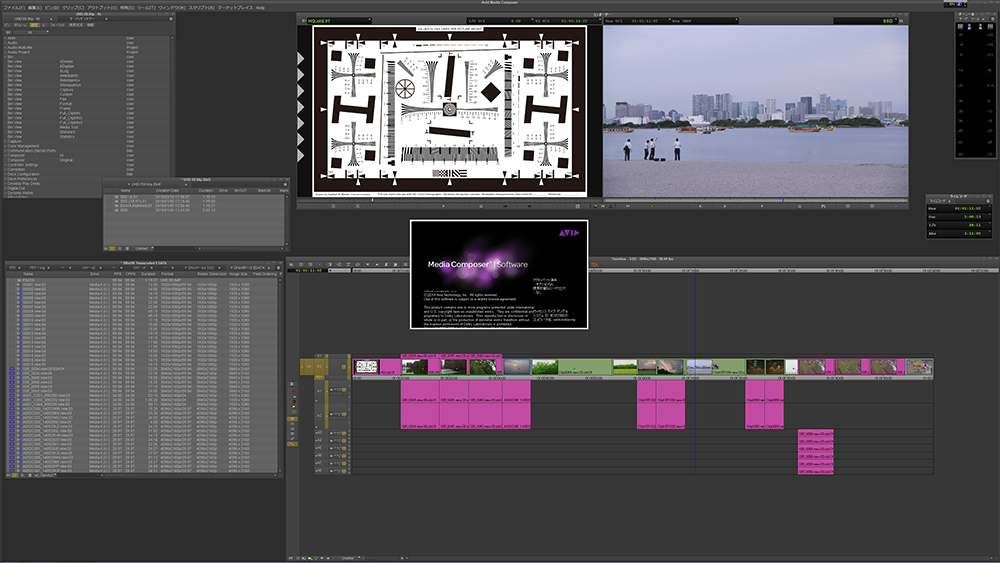
Task: Click the record monitor position bar
Action: tap(756, 200)
